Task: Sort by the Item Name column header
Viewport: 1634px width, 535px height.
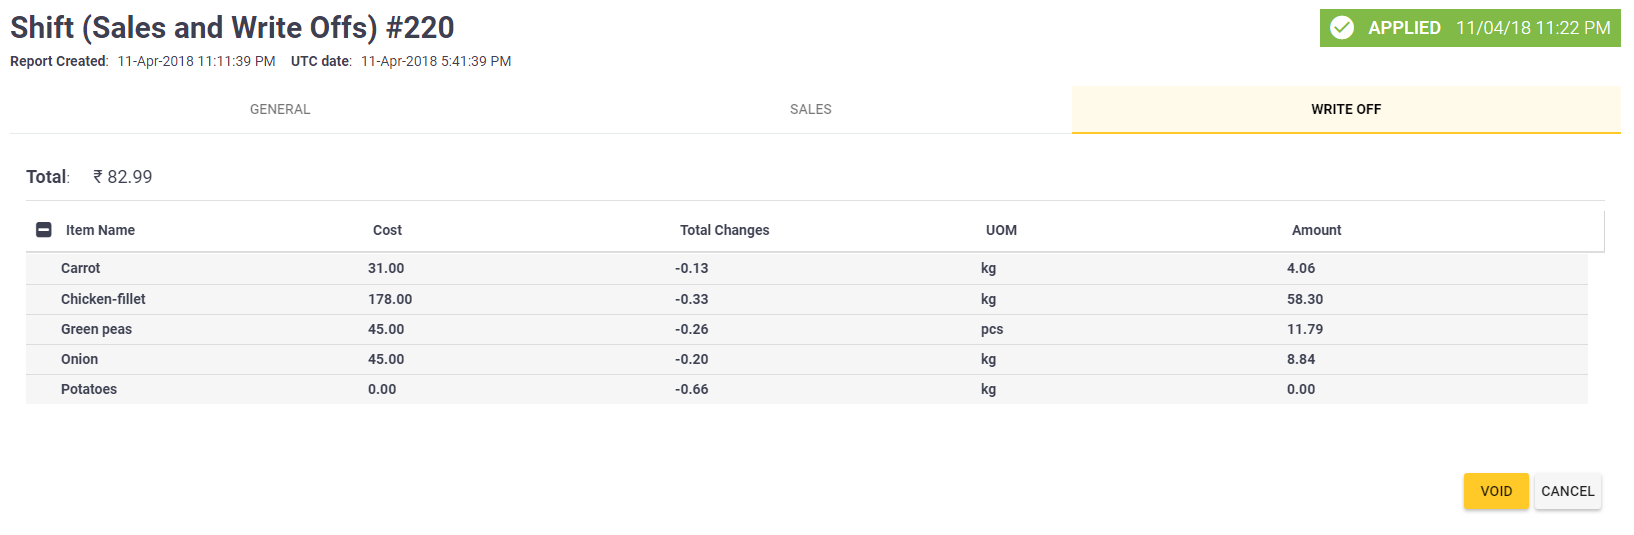Action: (x=100, y=230)
